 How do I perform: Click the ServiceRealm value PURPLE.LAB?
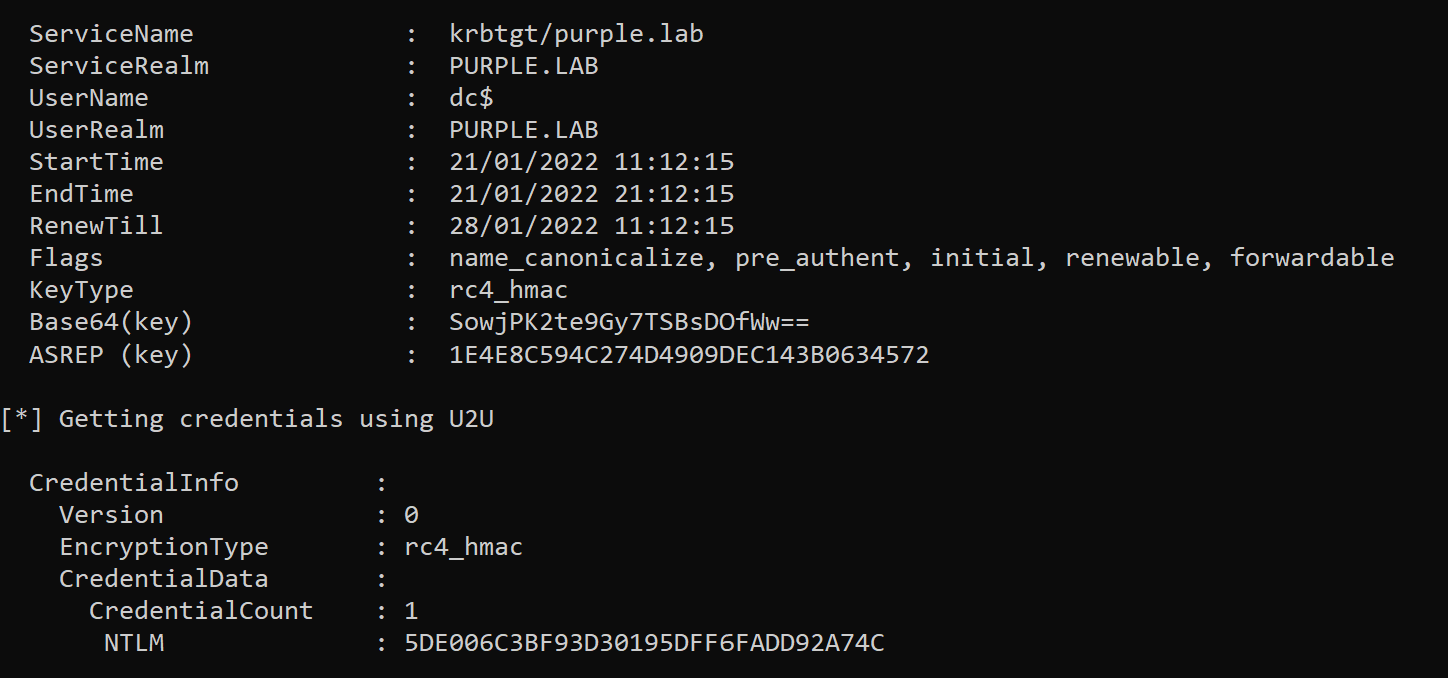(524, 66)
